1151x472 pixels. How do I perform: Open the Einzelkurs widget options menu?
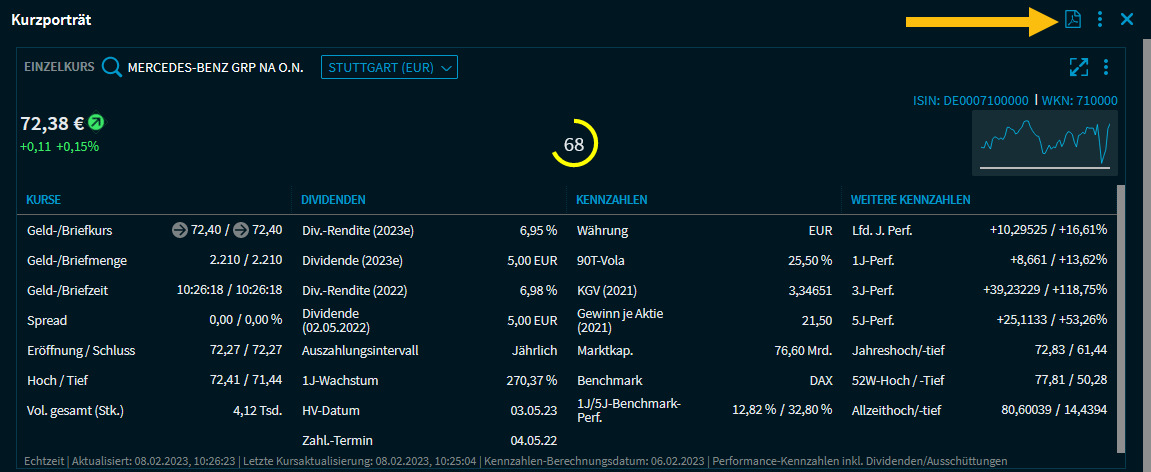[1106, 67]
